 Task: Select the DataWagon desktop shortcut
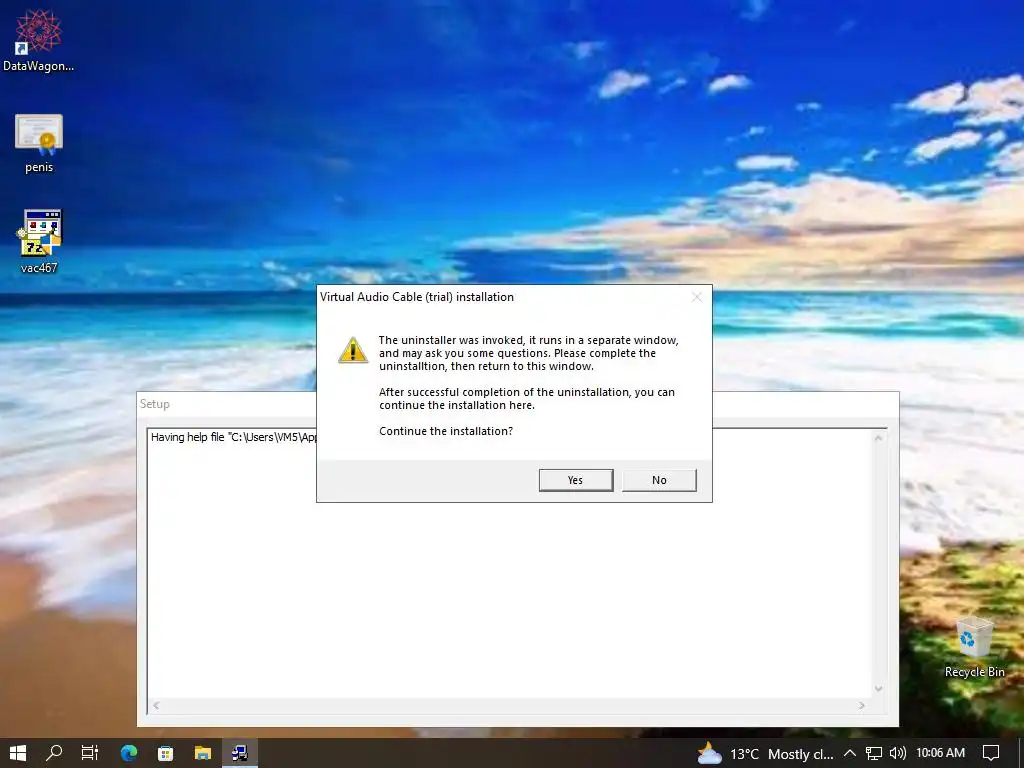tap(39, 40)
